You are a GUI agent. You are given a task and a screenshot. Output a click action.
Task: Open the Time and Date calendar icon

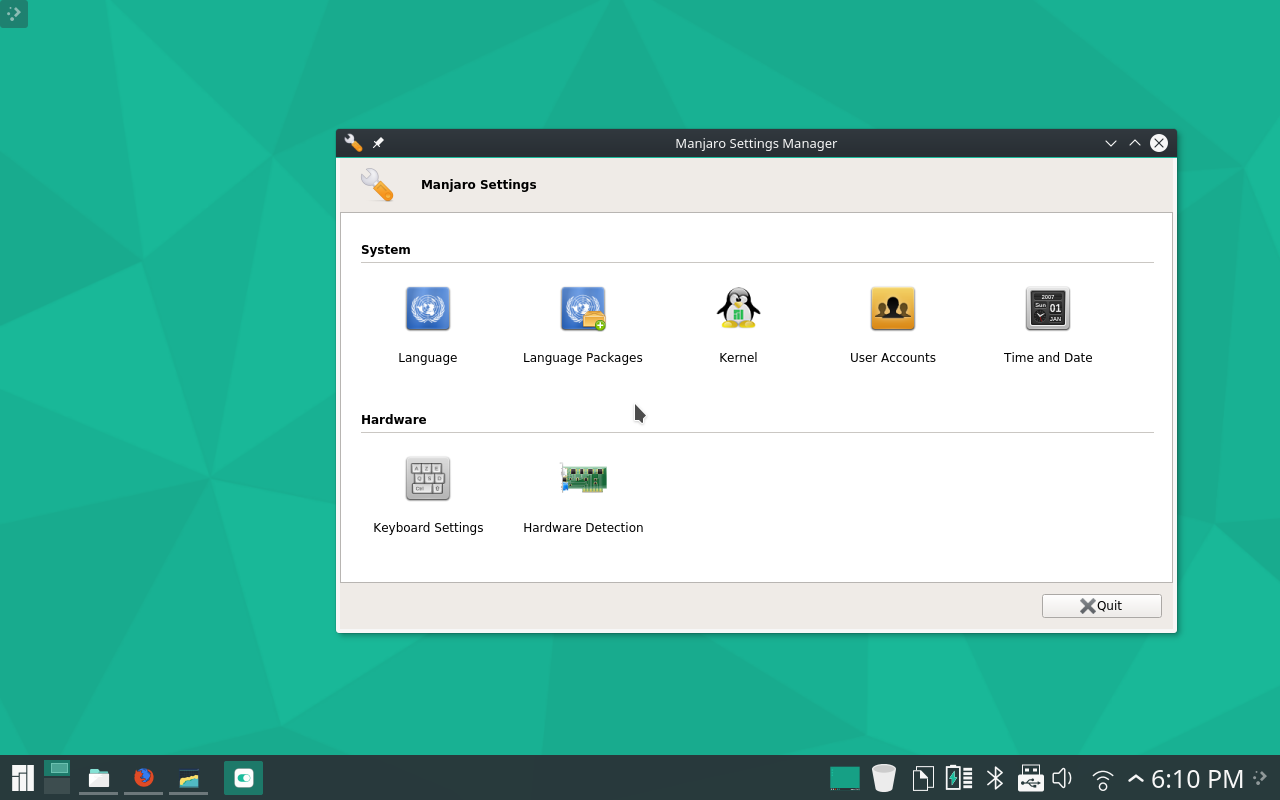click(1047, 308)
